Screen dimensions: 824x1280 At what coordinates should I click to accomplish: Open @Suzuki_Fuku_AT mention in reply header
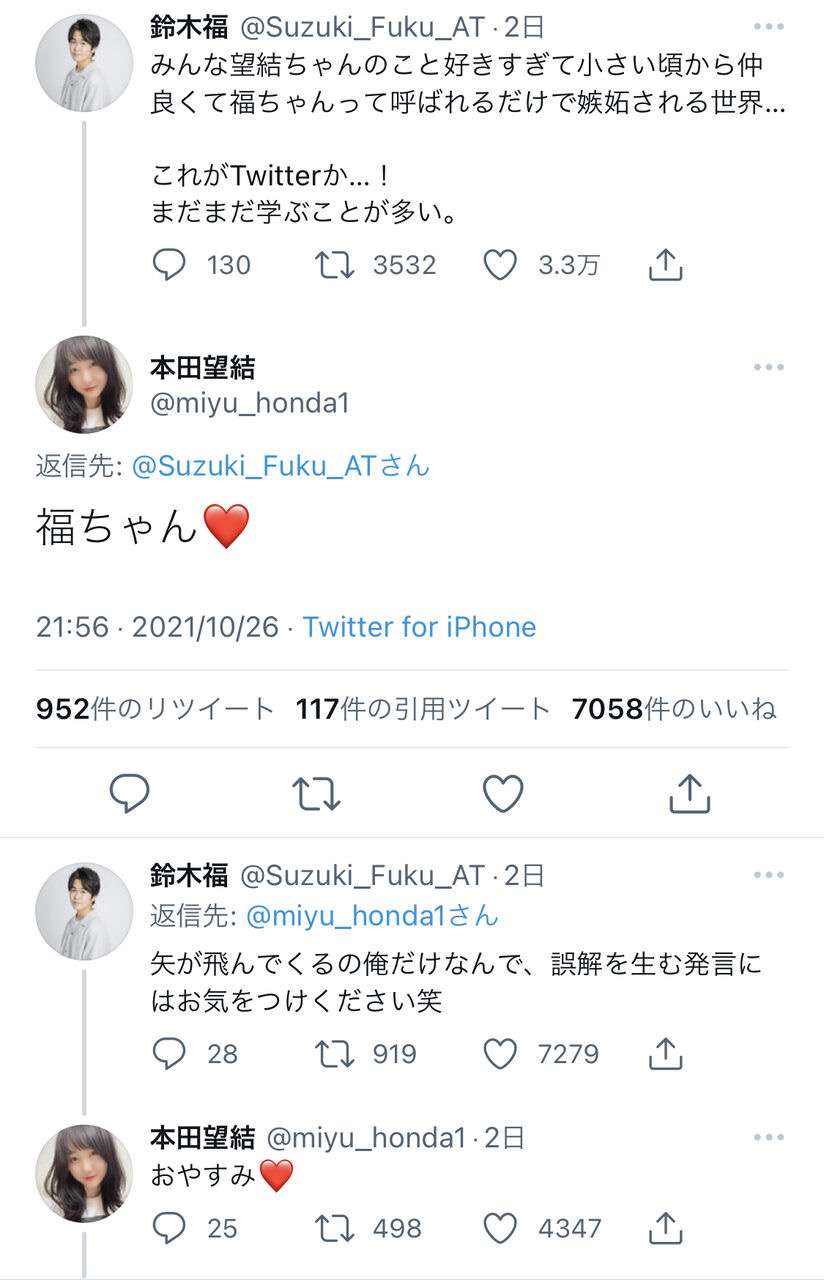tap(280, 465)
